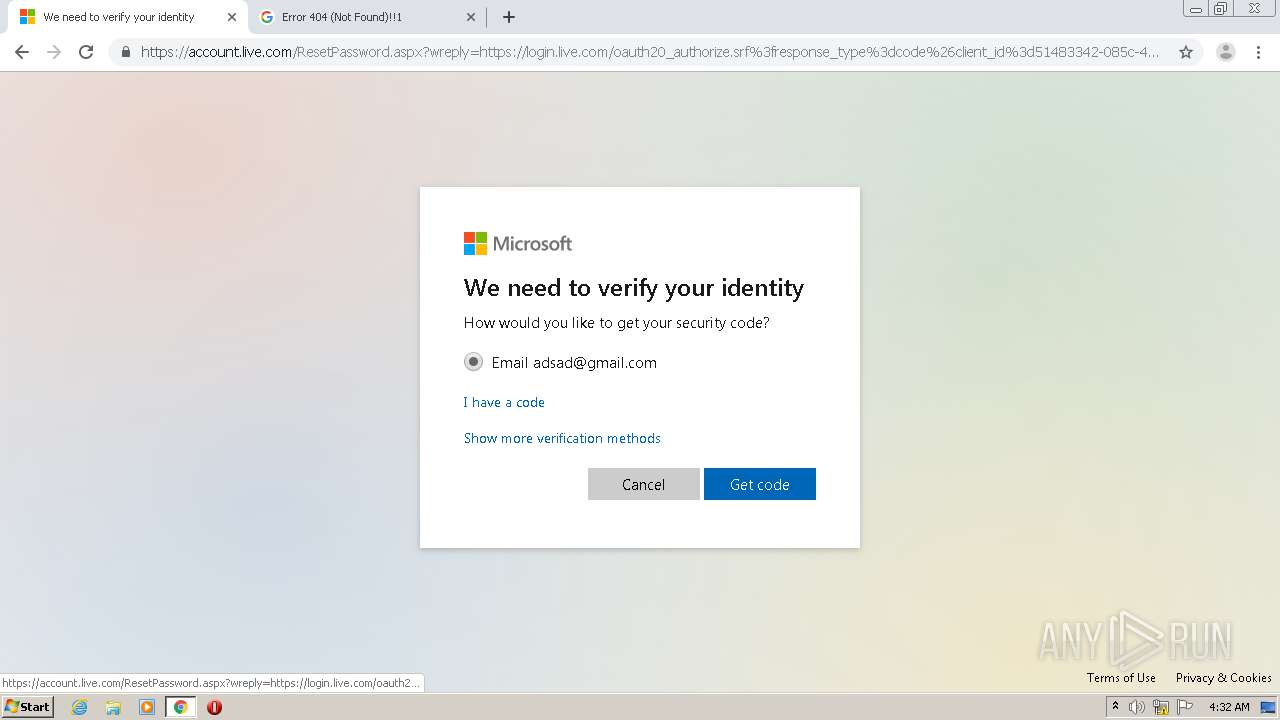Click the red Opera icon on taskbar
Viewport: 1280px width, 720px height.
(x=214, y=707)
